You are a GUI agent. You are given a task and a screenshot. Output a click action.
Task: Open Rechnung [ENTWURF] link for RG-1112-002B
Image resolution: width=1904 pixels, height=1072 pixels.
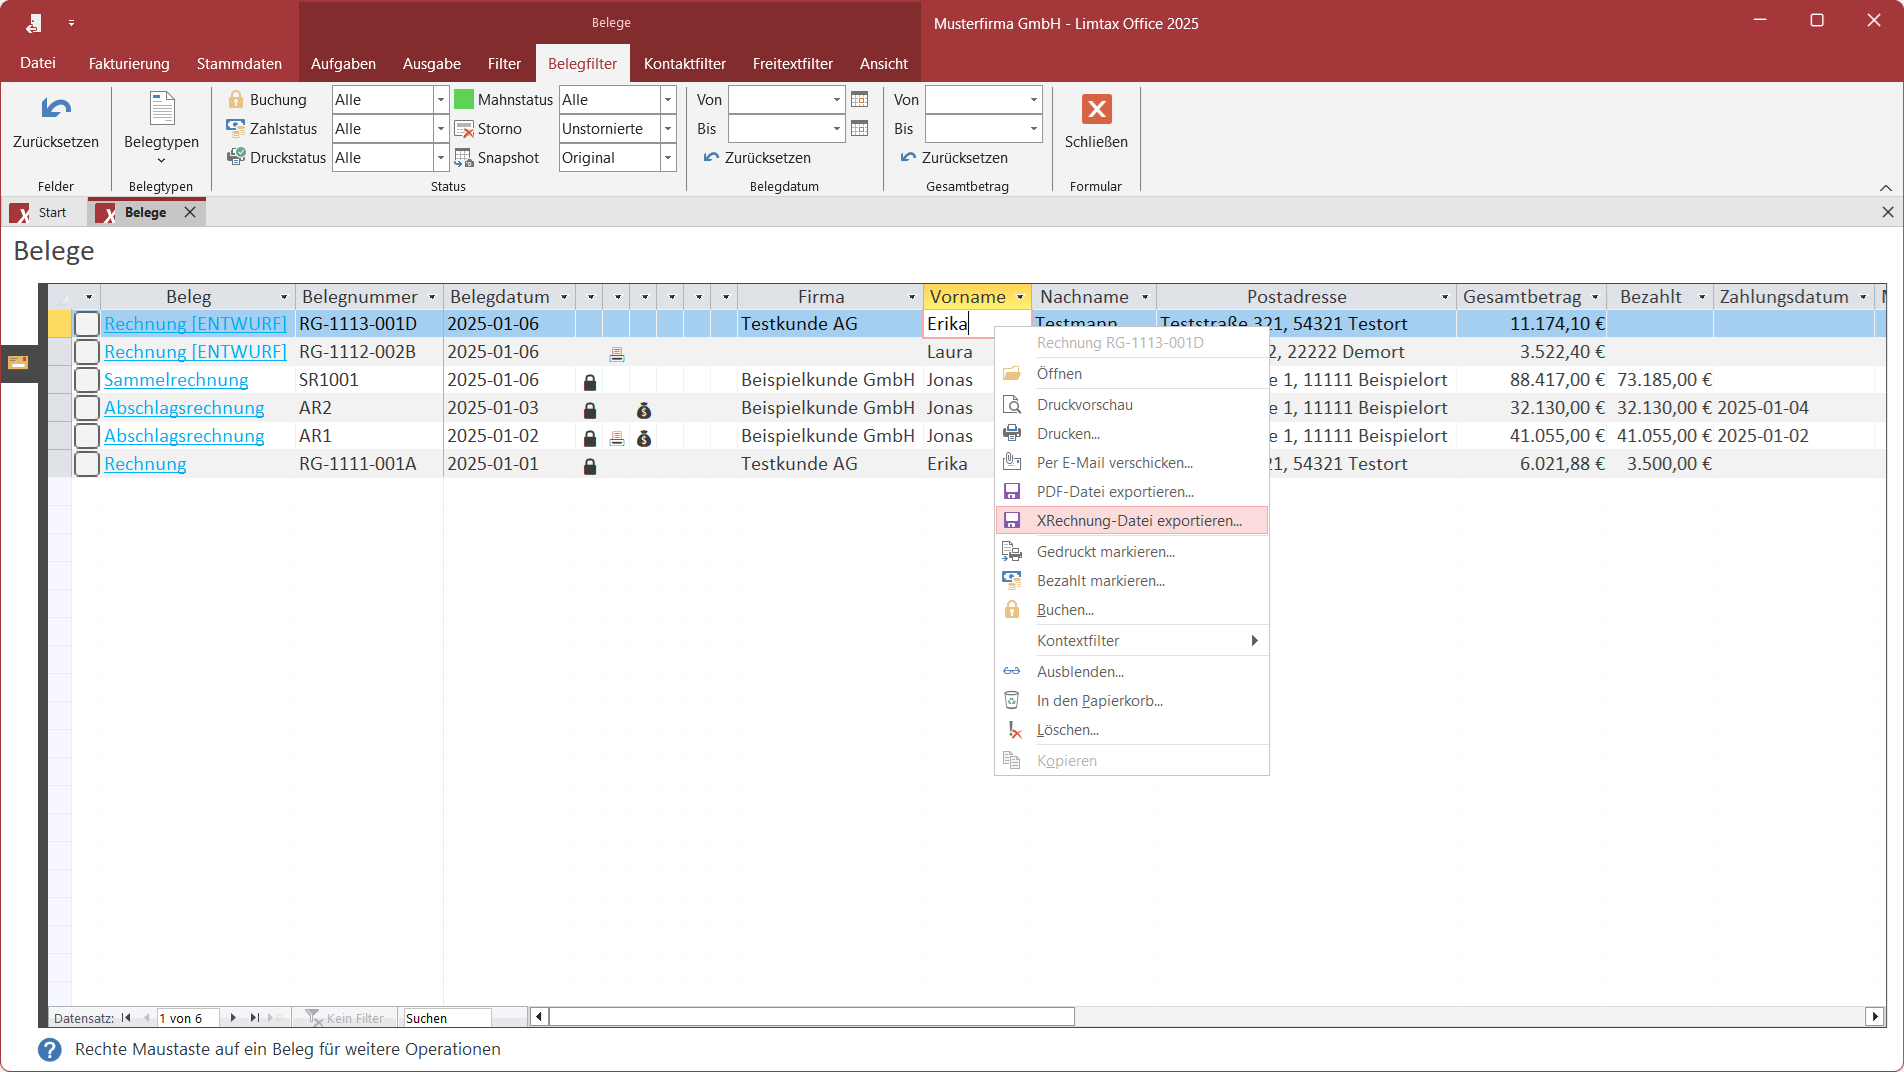click(195, 352)
